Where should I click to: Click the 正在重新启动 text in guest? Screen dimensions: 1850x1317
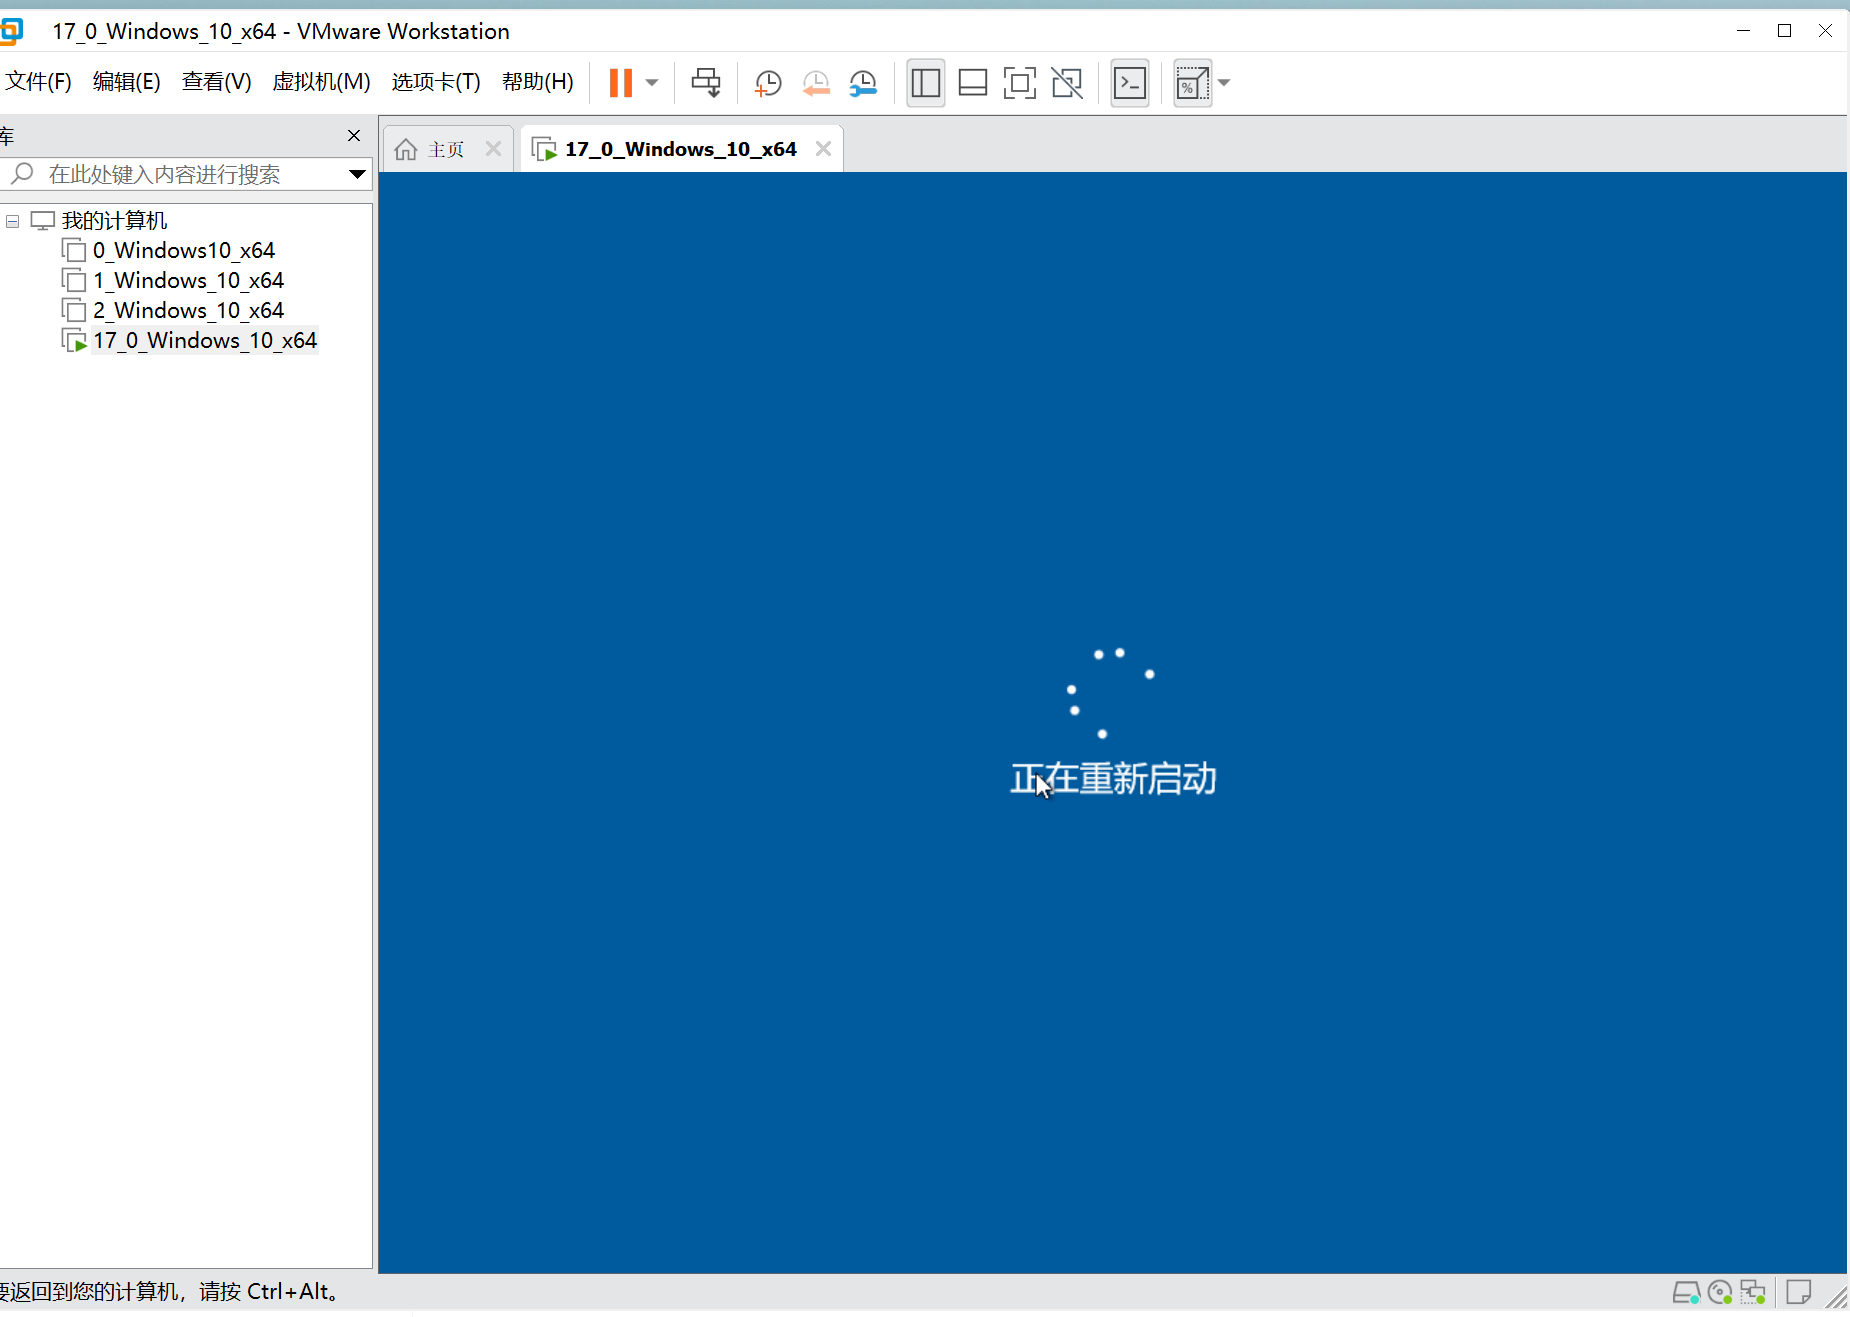point(1113,779)
